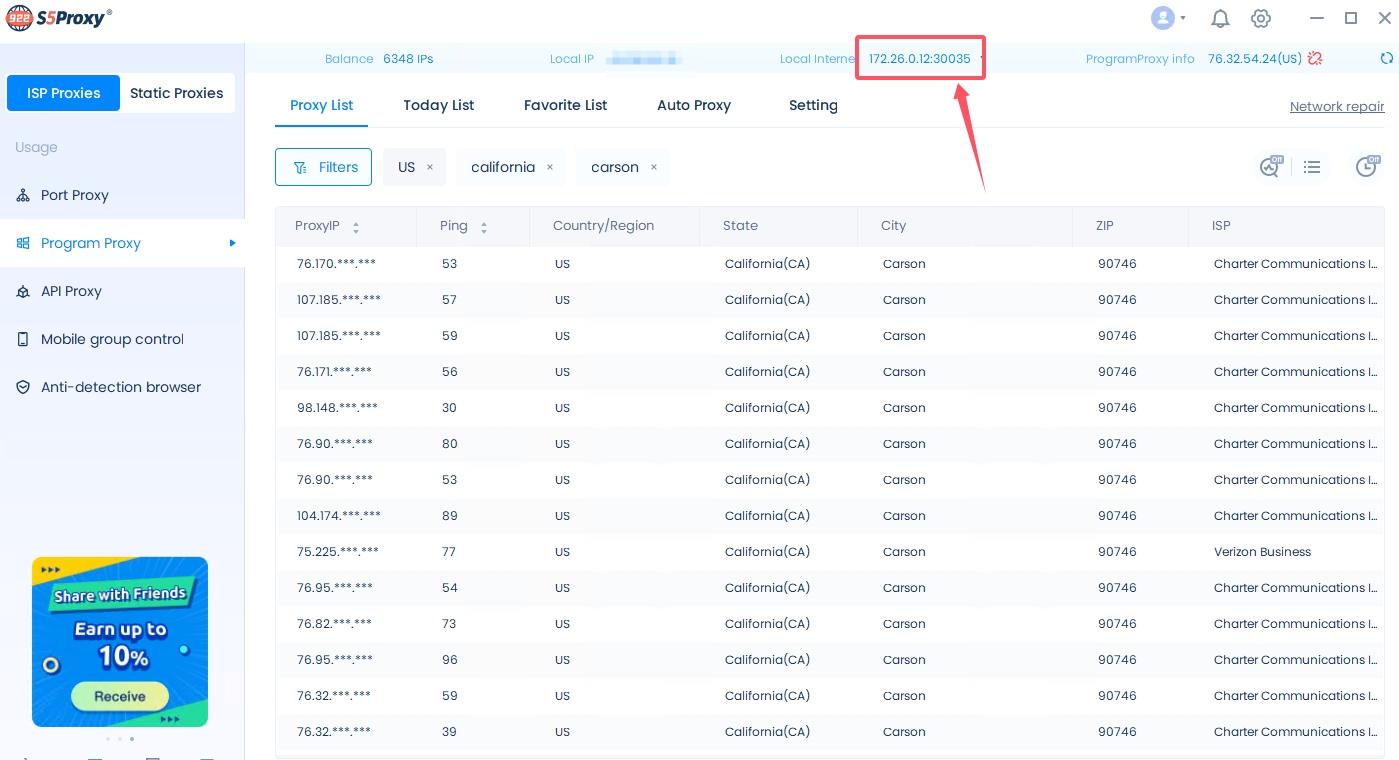
Task: Toggle the IP speed-test Off switch
Action: pyautogui.click(x=1270, y=167)
